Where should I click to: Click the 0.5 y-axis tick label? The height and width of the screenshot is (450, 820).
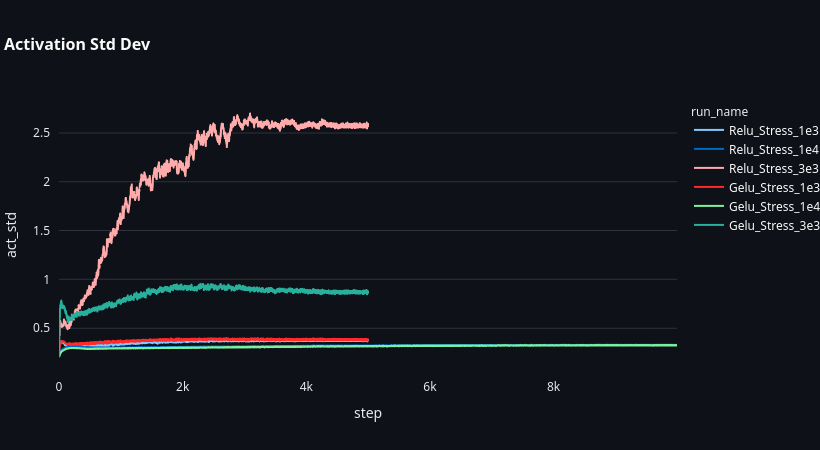click(x=41, y=328)
